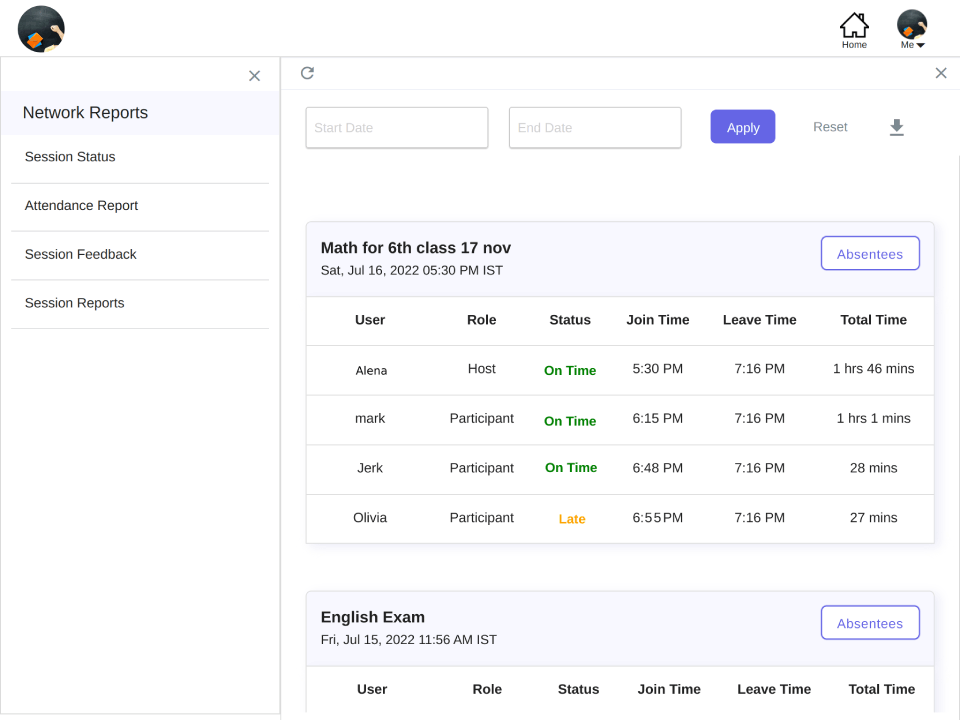Image resolution: width=960 pixels, height=720 pixels.
Task: Click the Status column header in Math table
Action: click(x=569, y=320)
